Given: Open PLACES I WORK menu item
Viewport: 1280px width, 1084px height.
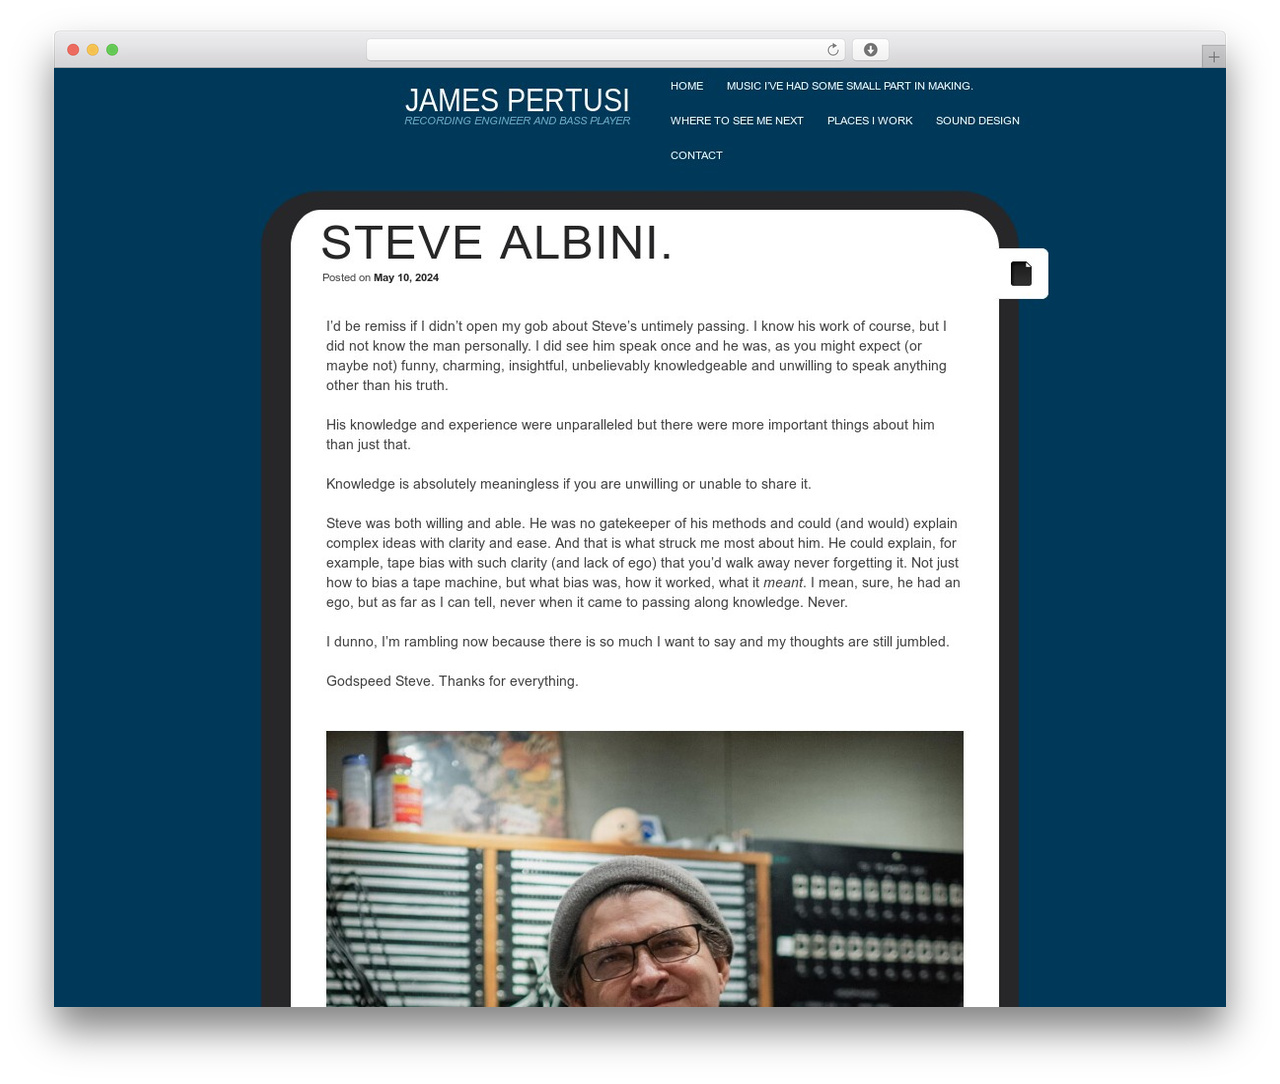Looking at the screenshot, I should tap(870, 121).
